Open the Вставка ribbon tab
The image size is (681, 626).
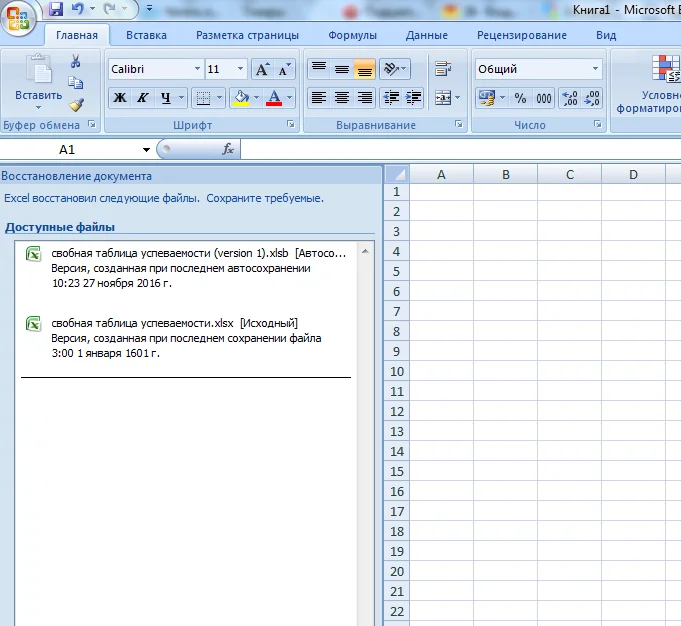(146, 35)
